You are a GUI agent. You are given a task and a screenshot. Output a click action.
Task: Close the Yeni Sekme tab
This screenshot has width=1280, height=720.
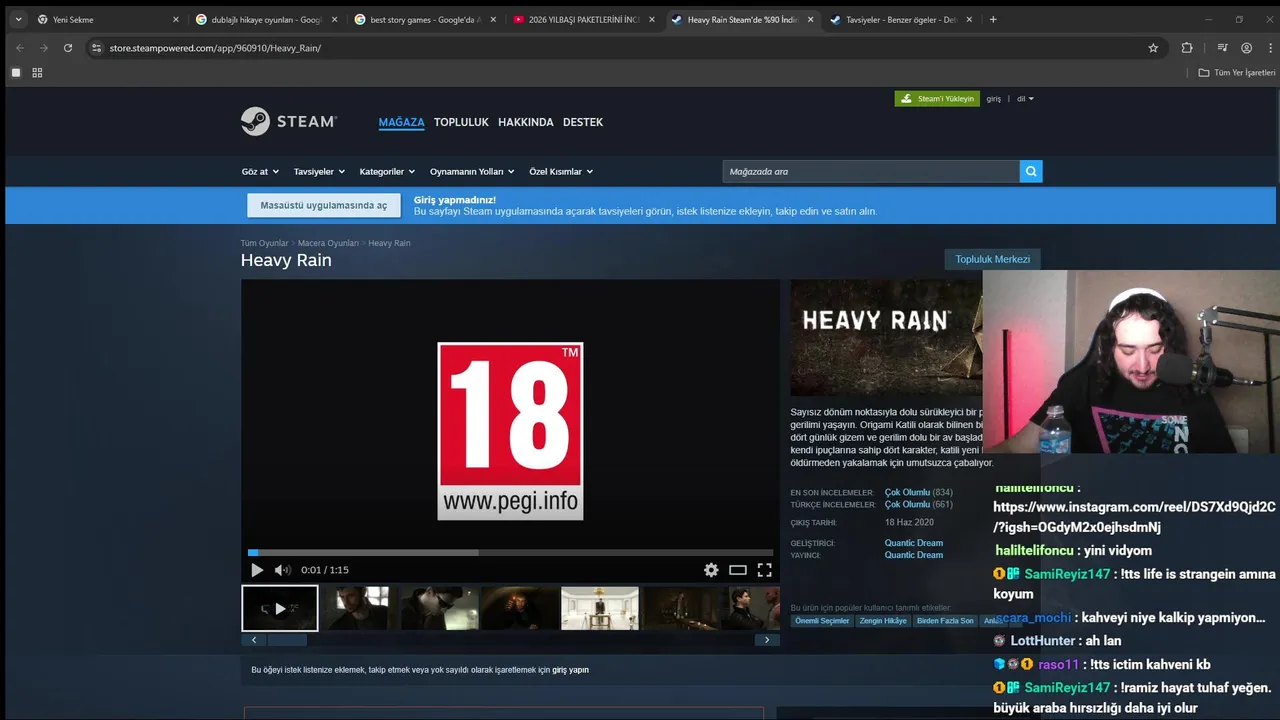tap(176, 19)
